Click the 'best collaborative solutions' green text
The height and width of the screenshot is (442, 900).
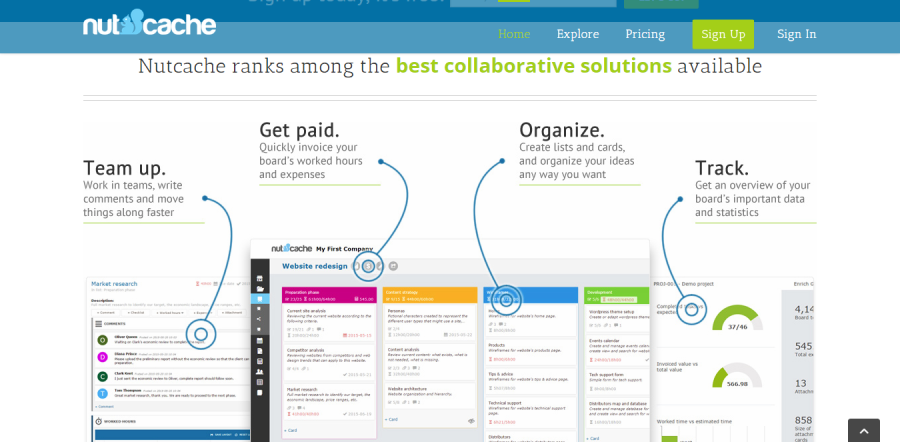534,67
